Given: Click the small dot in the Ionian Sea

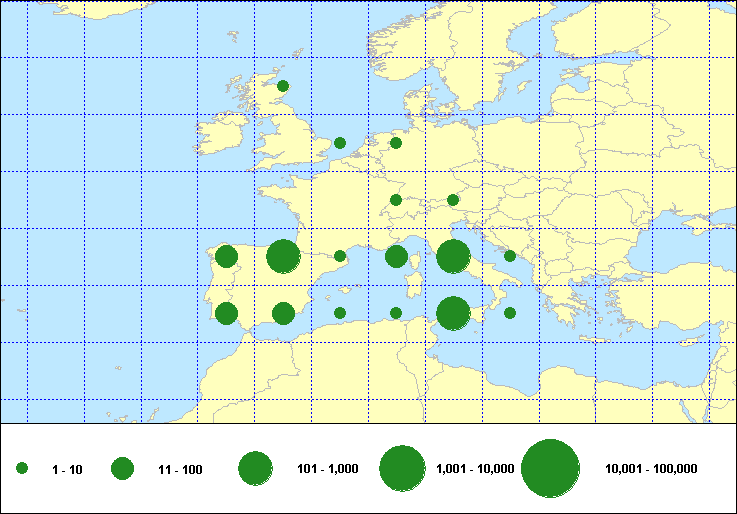Looking at the screenshot, I should (x=510, y=313).
